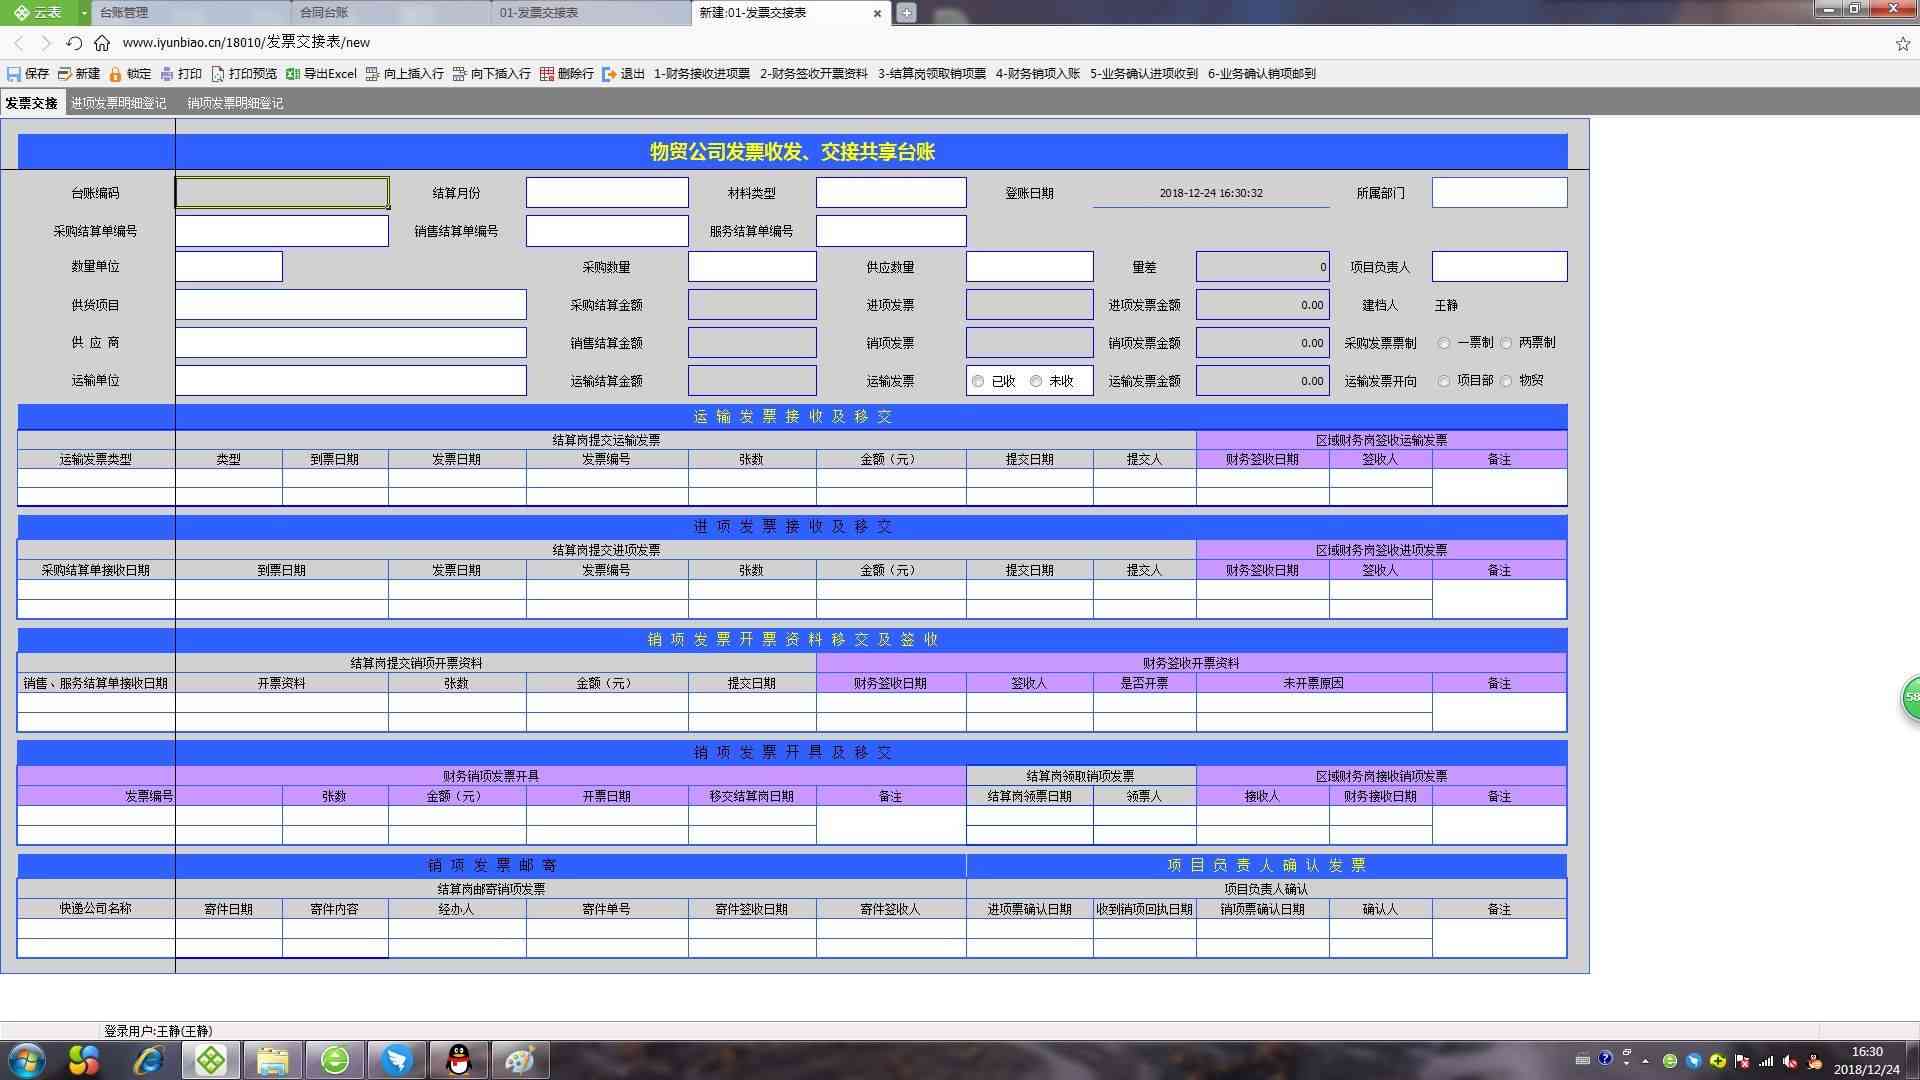The width and height of the screenshot is (1920, 1080).
Task: Switch to 合同台账 tab
Action: 392,13
